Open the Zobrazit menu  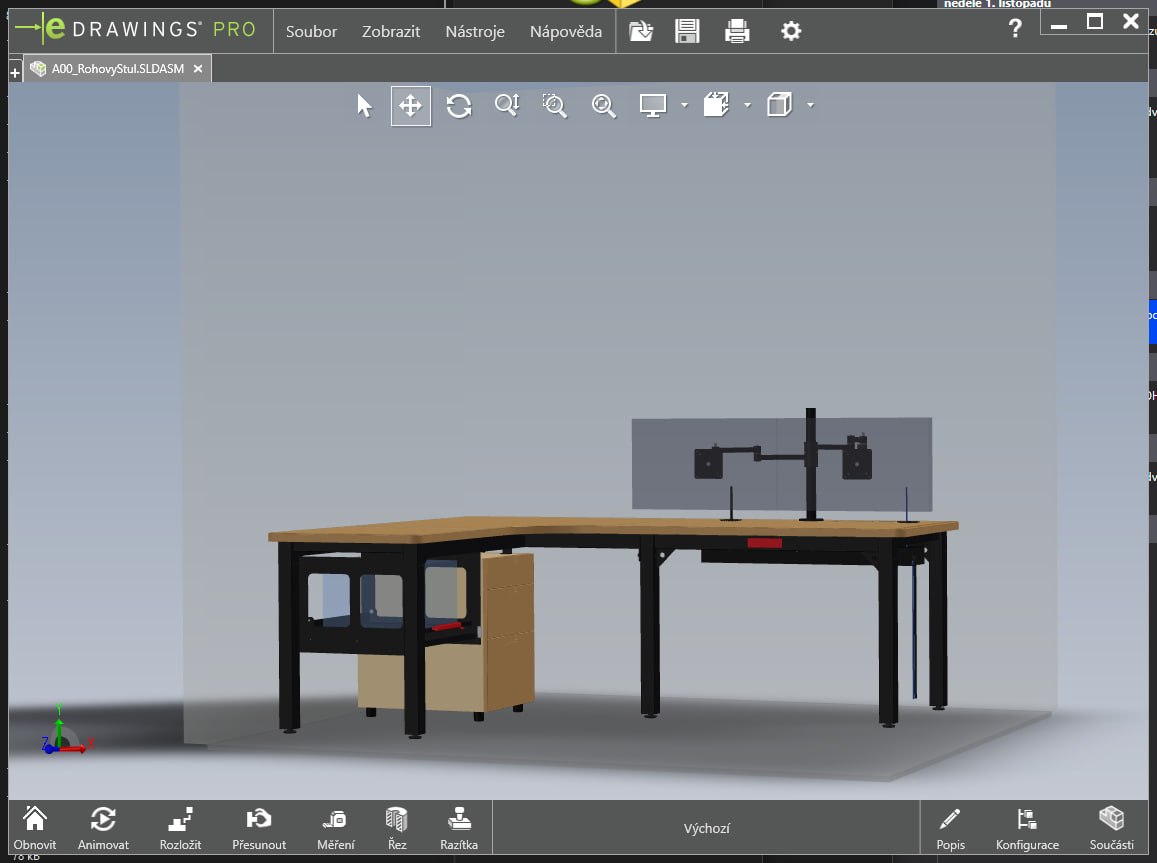pos(390,32)
